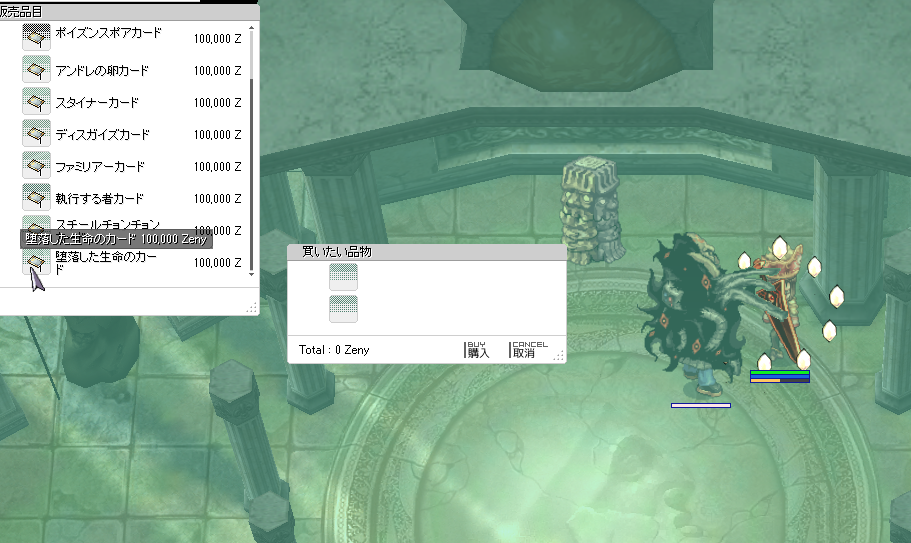Image resolution: width=911 pixels, height=543 pixels.
Task: Click the アンドレの卵カード item name
Action: [102, 70]
